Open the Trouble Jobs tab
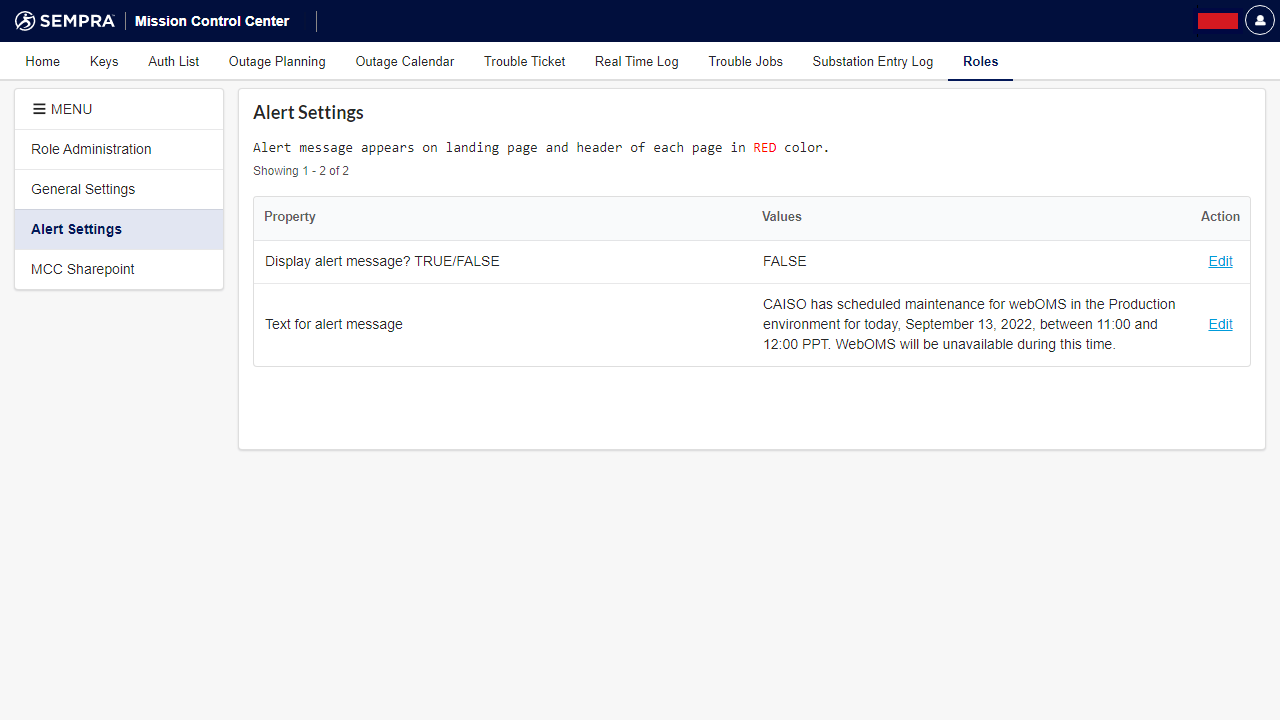Viewport: 1280px width, 720px height. coord(746,61)
